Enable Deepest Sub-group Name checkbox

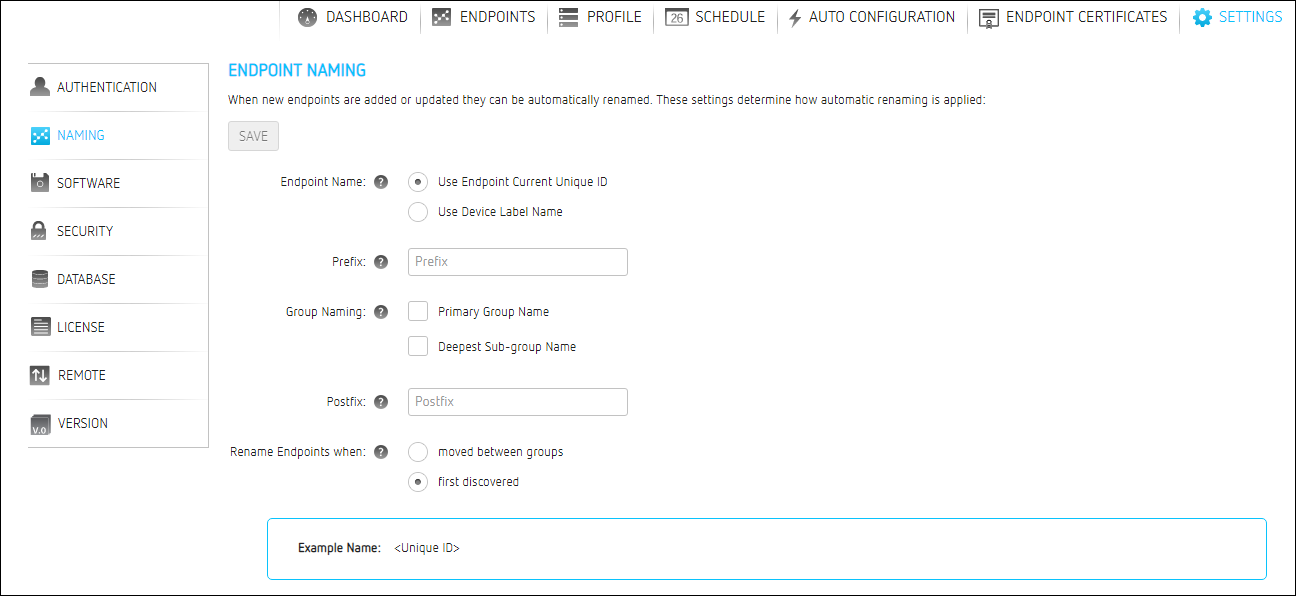[x=418, y=346]
